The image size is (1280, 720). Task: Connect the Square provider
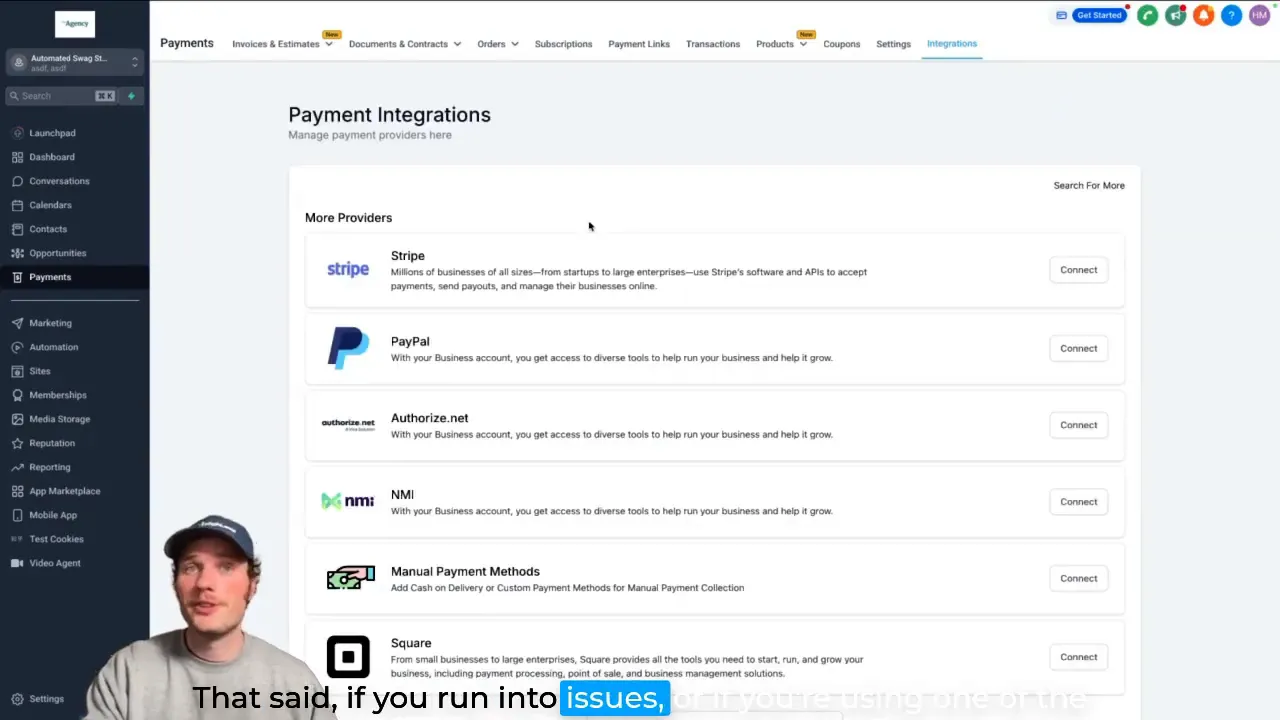(1078, 657)
